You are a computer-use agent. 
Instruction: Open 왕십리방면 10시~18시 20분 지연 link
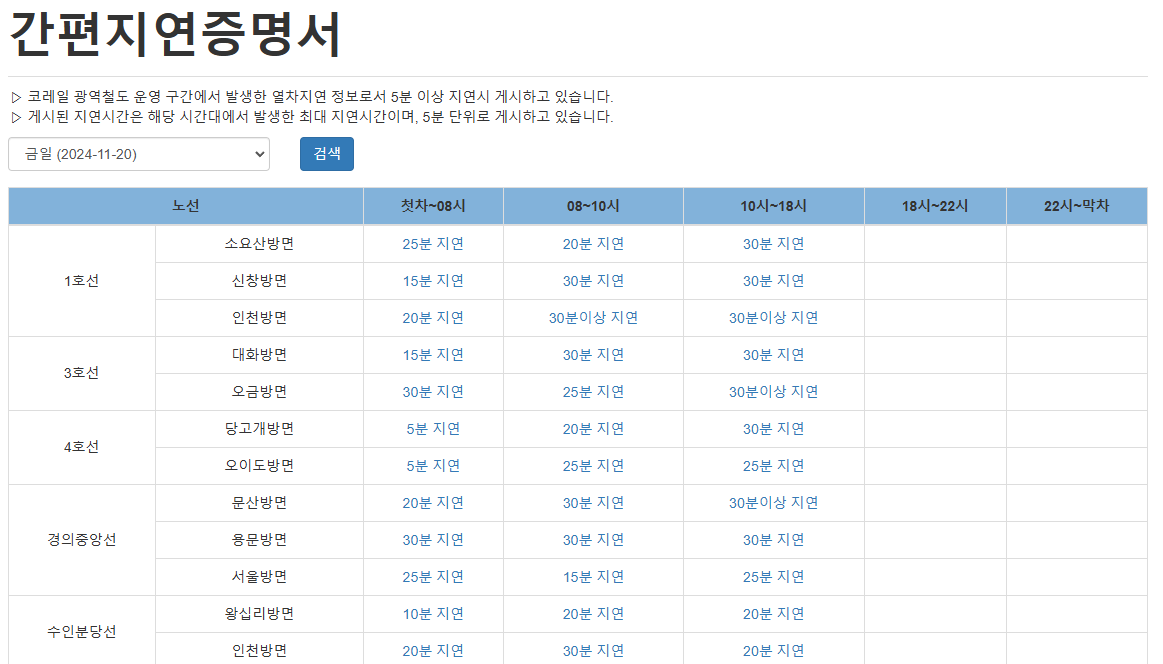(774, 614)
